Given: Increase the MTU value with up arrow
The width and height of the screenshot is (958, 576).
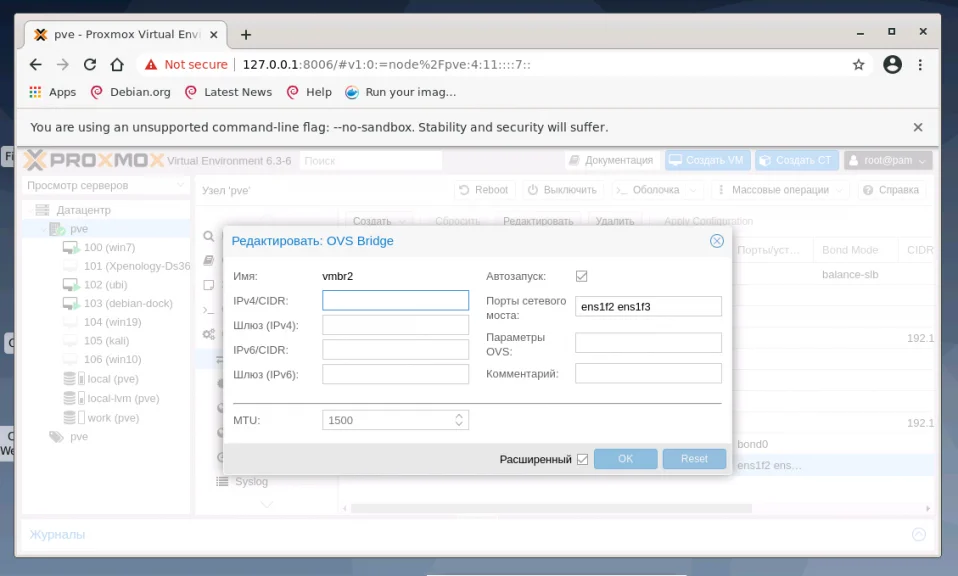Looking at the screenshot, I should pos(459,416).
